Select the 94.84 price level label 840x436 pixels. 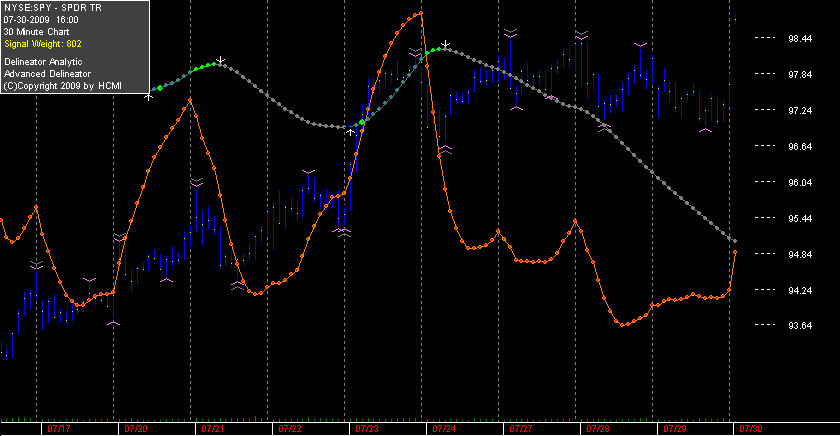[800, 254]
